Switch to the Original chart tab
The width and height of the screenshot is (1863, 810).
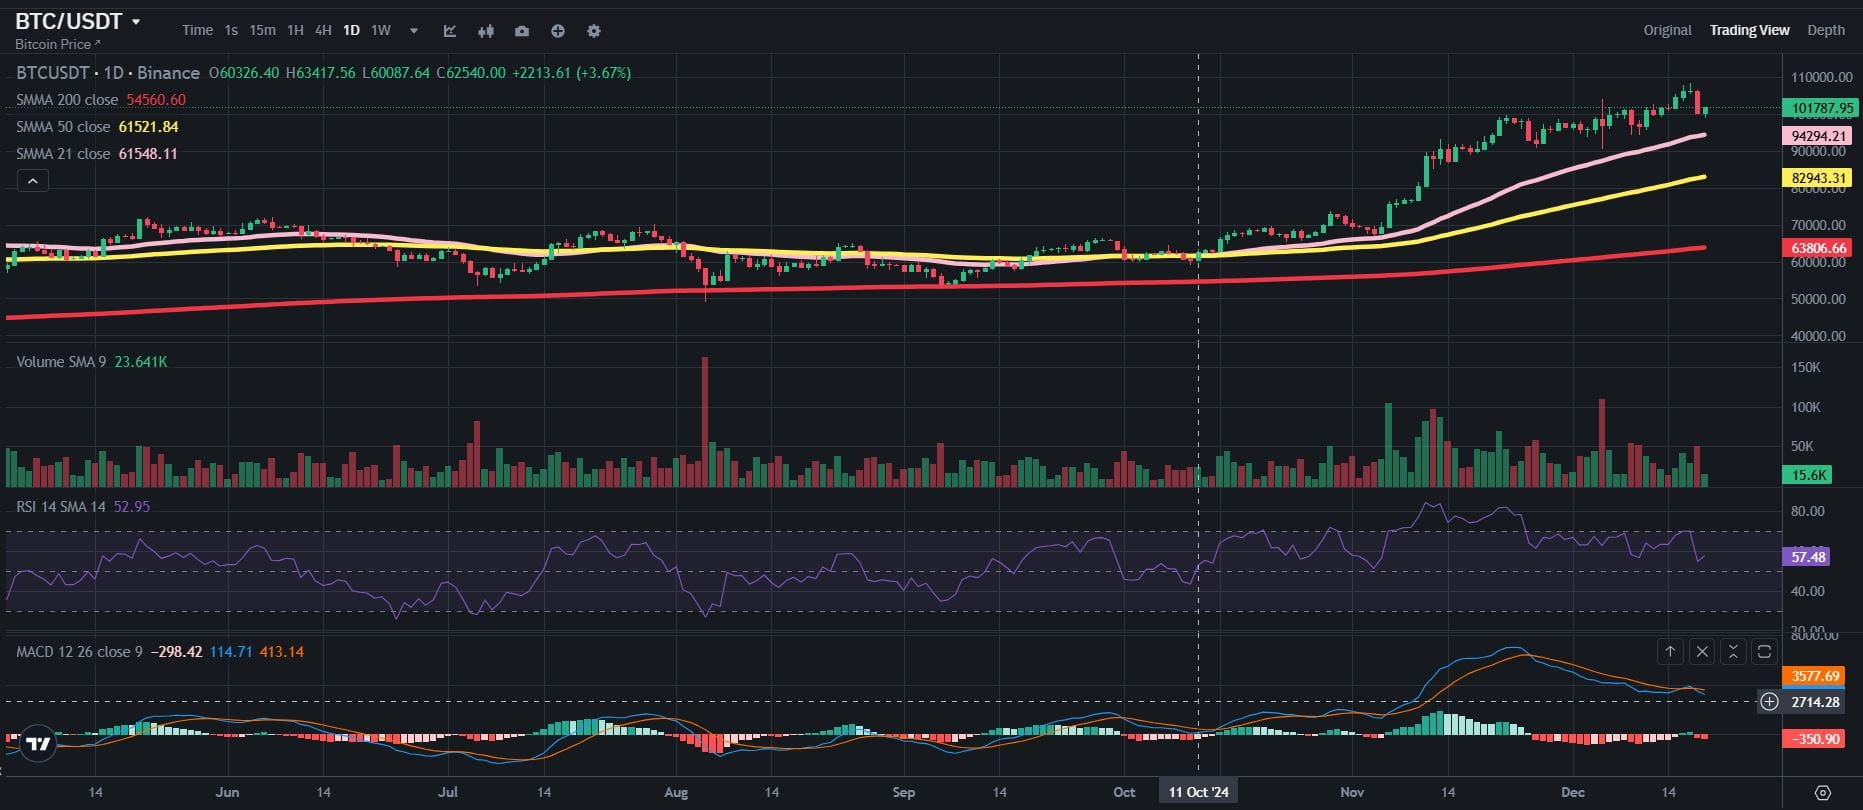point(1667,30)
